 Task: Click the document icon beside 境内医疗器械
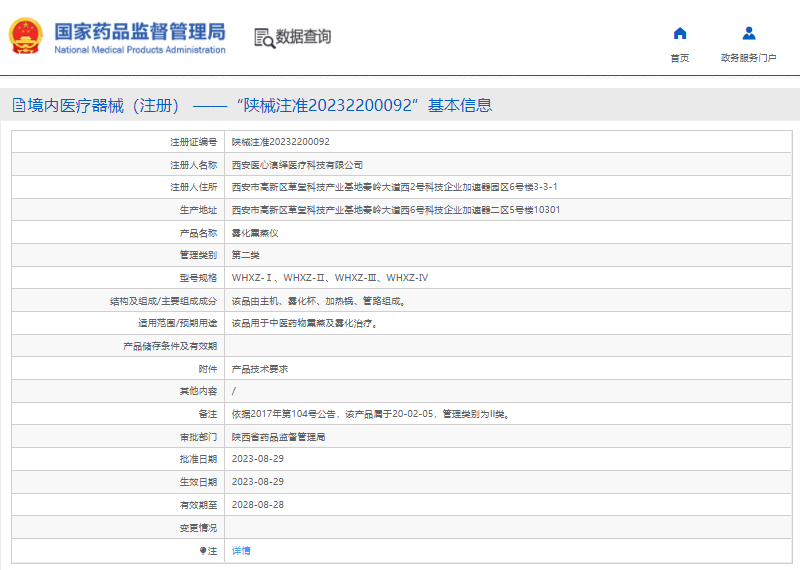(19, 106)
